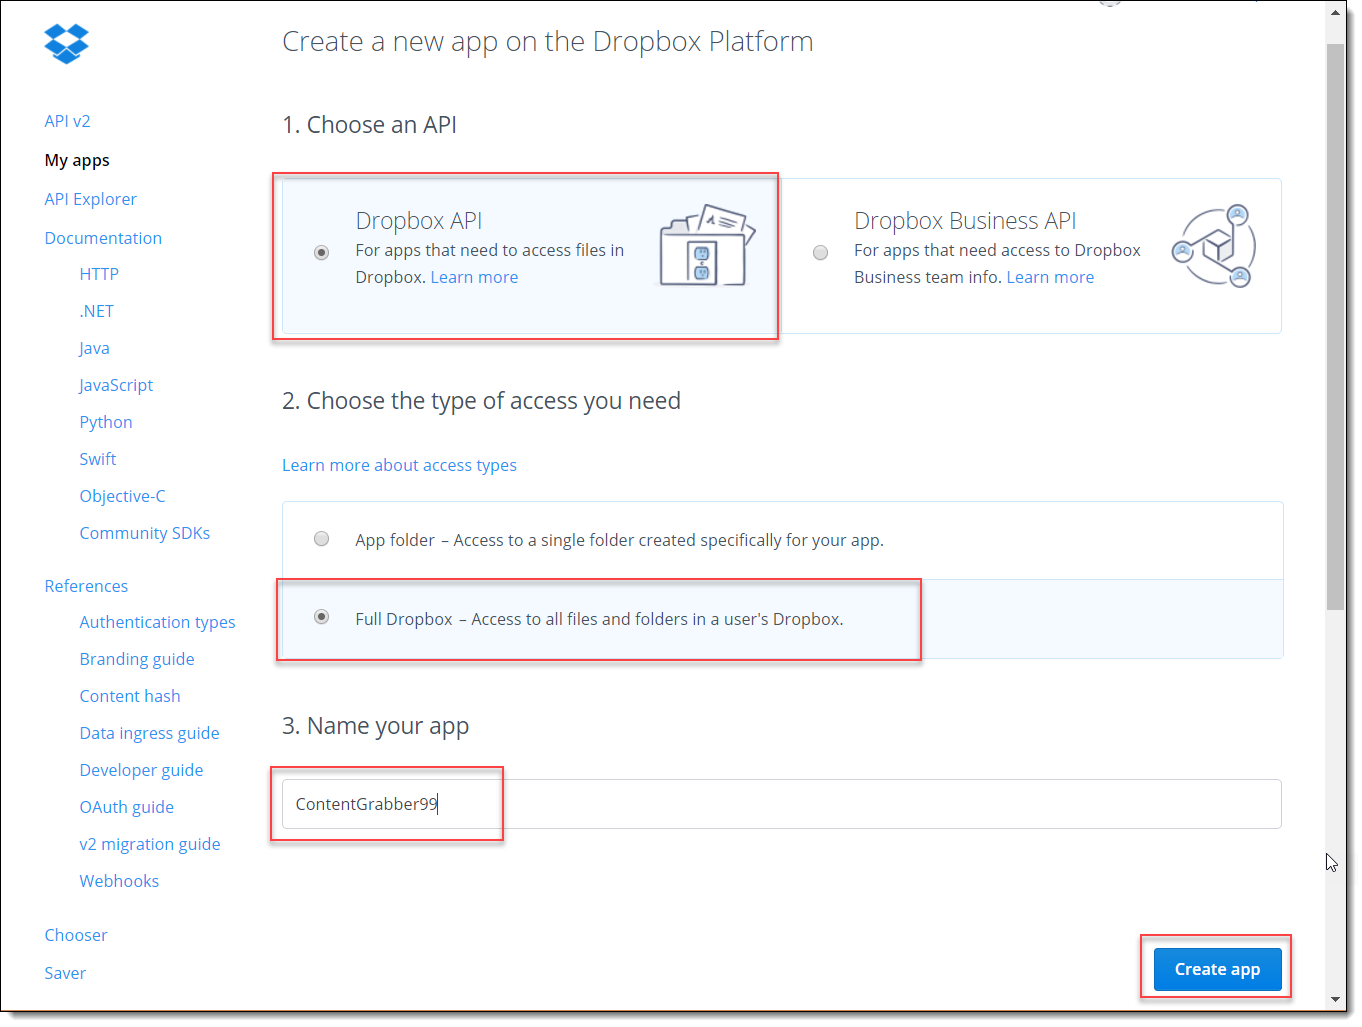Click the '3. Name your app' heading
Screen dimensions: 1362x1027
click(375, 726)
